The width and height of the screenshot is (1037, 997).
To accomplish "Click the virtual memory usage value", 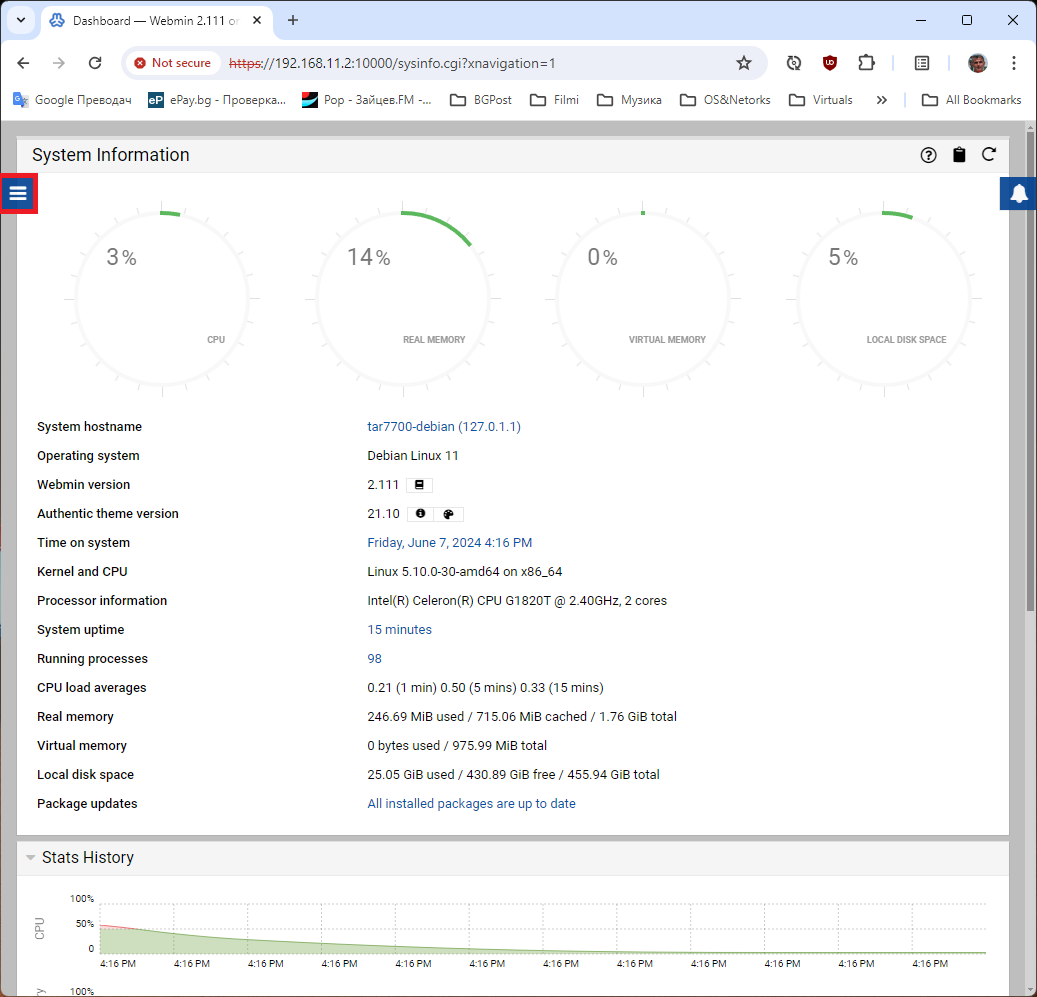I will click(x=457, y=746).
